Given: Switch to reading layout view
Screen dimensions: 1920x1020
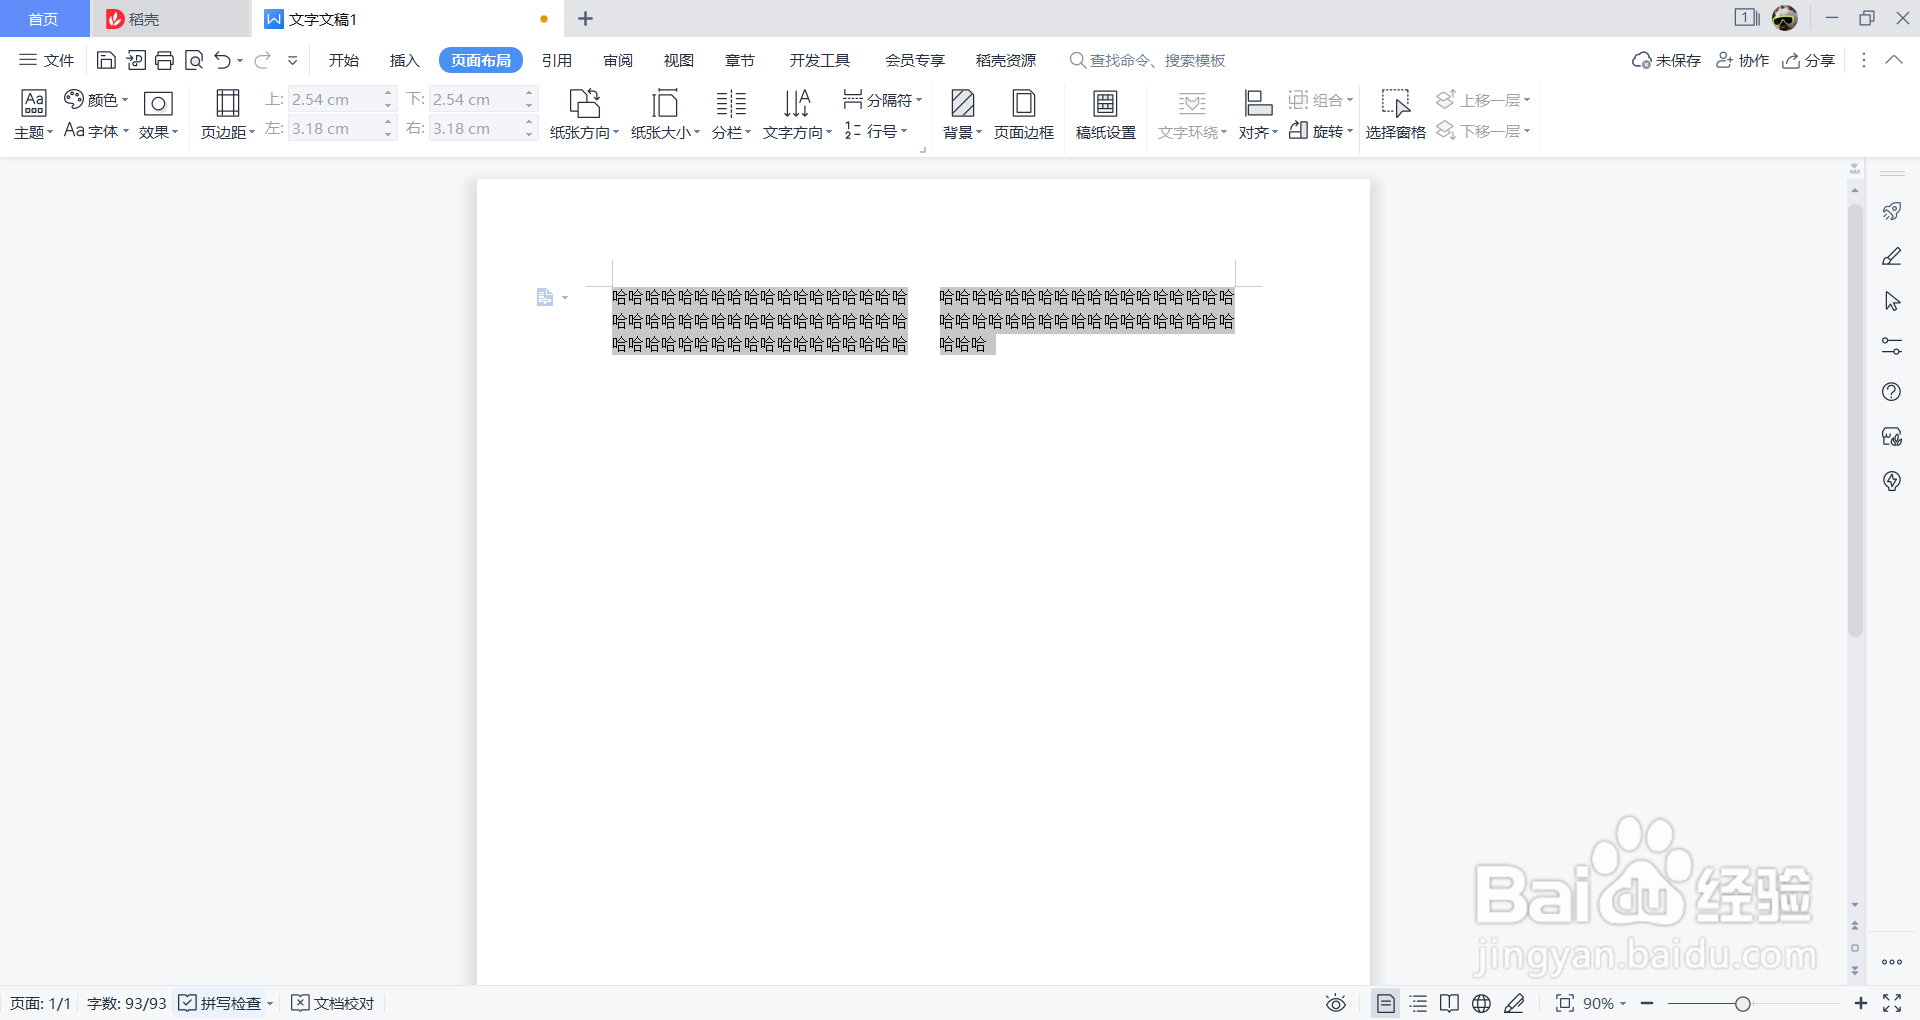Looking at the screenshot, I should coord(1449,1003).
